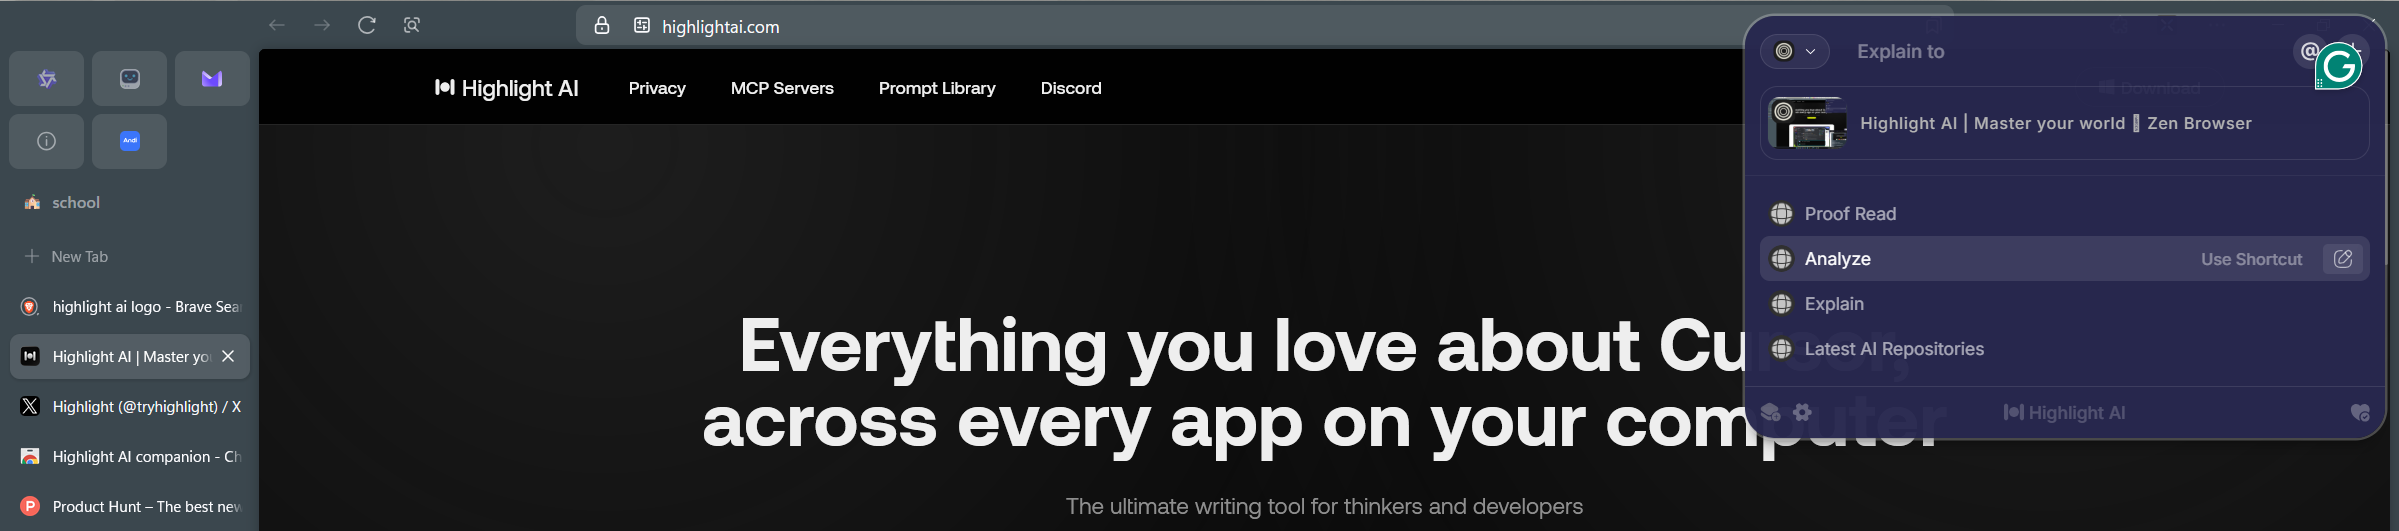Switch to highlight ai logo Brave Search tab
This screenshot has height=531, width=2399.
130,307
